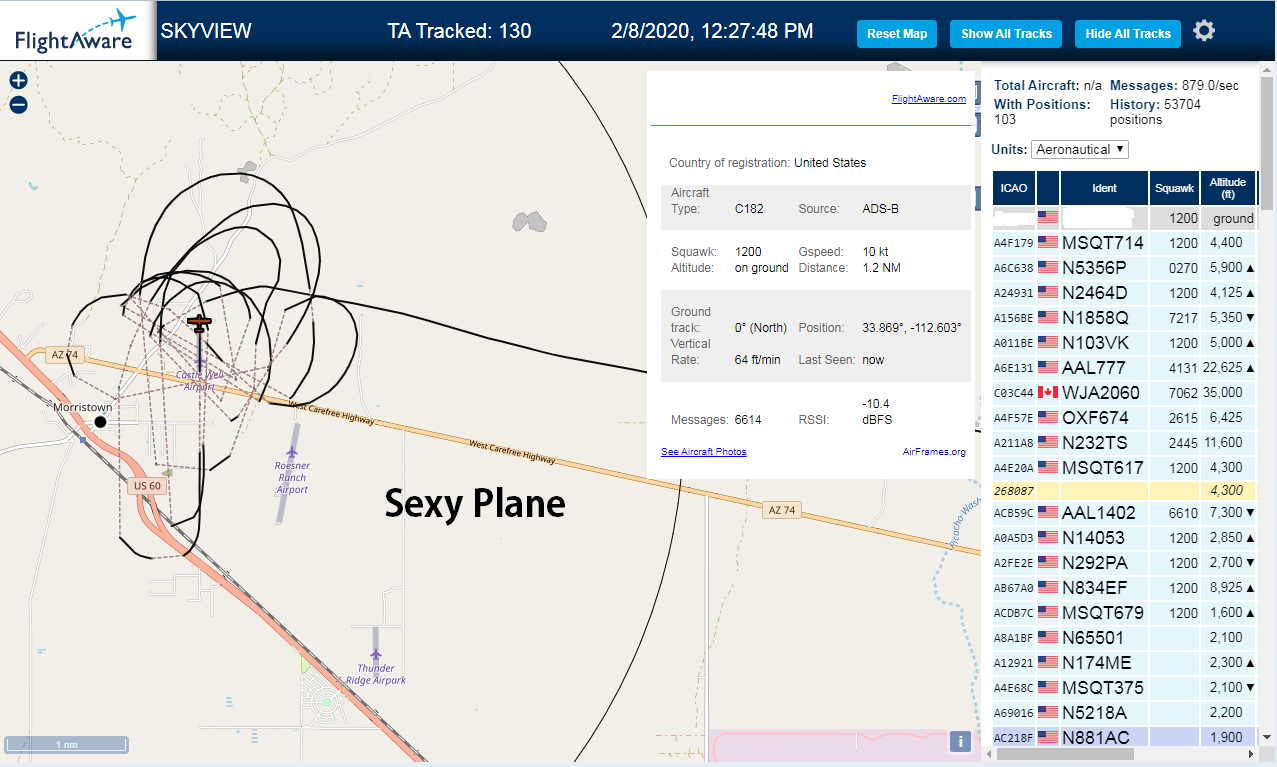
Task: Select aircraft N5218A in list
Action: tap(1125, 712)
